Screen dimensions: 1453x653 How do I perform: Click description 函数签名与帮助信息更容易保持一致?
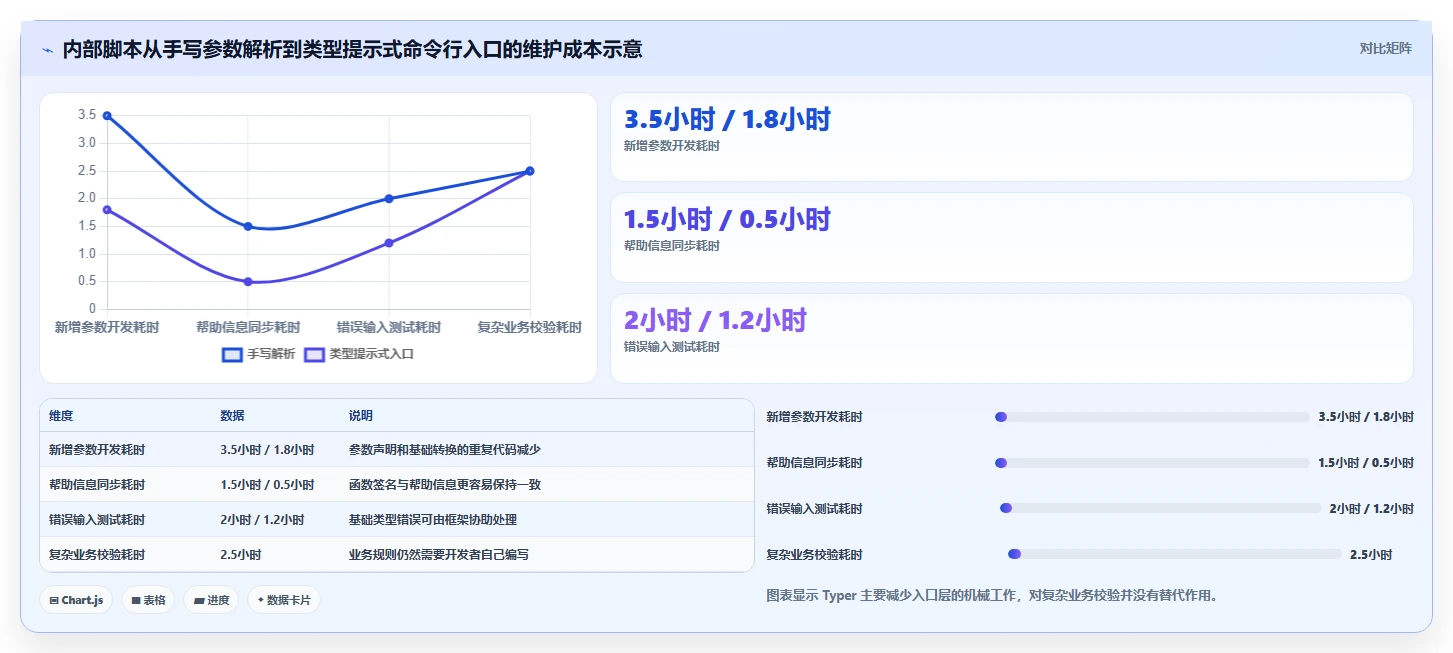point(445,485)
